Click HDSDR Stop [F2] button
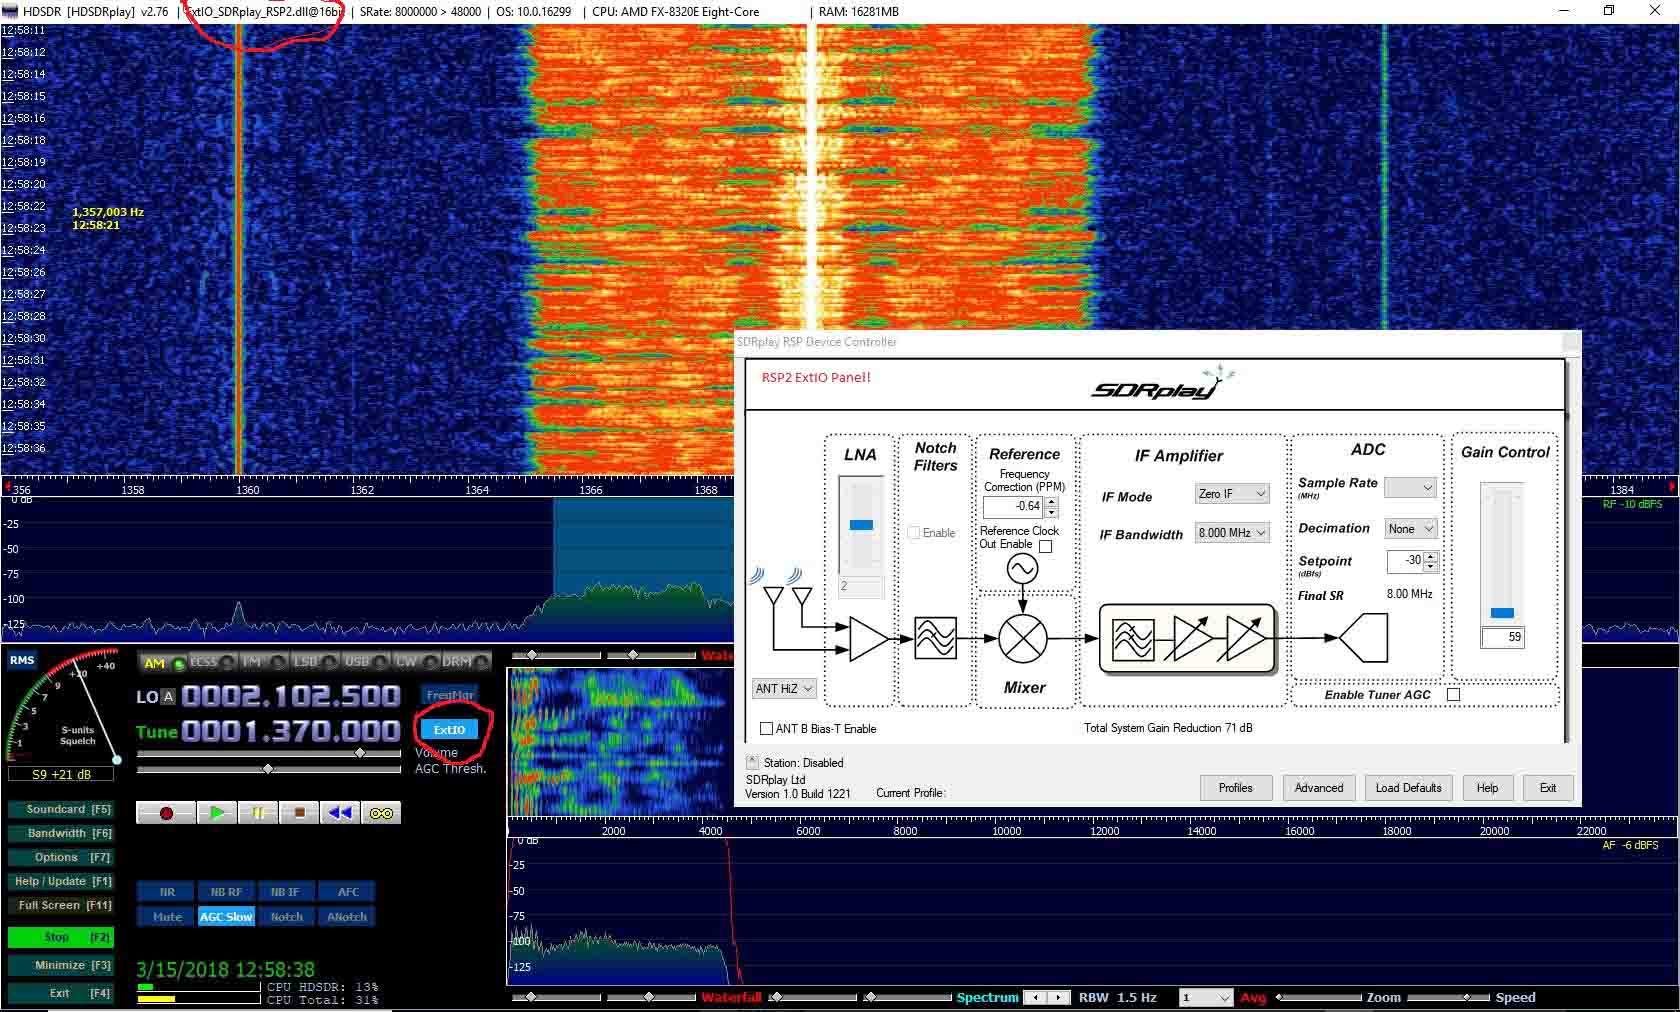 [61, 937]
